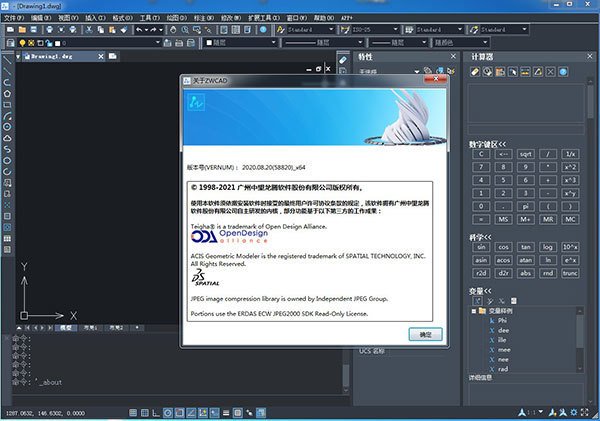Screen dimensions: 600x421
Task: Click the 确定 button in About dialog
Action: click(426, 334)
